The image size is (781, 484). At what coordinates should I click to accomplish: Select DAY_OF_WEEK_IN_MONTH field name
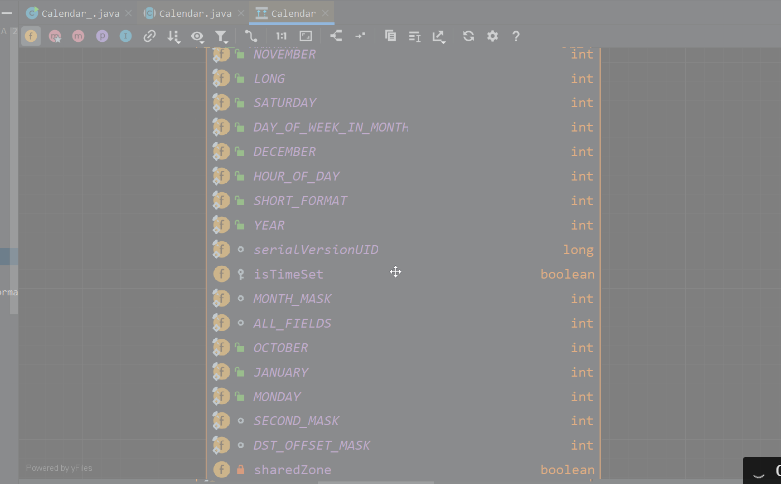pos(331,127)
